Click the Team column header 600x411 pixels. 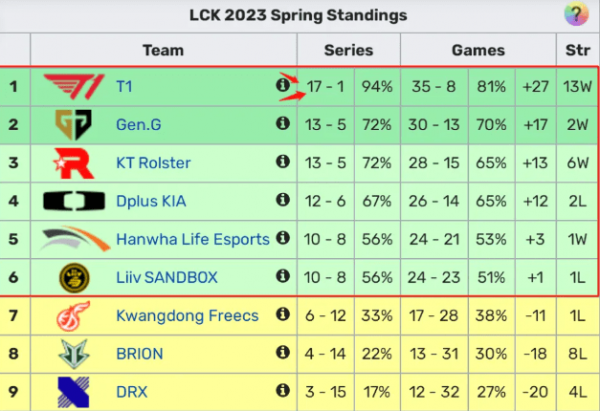(163, 50)
